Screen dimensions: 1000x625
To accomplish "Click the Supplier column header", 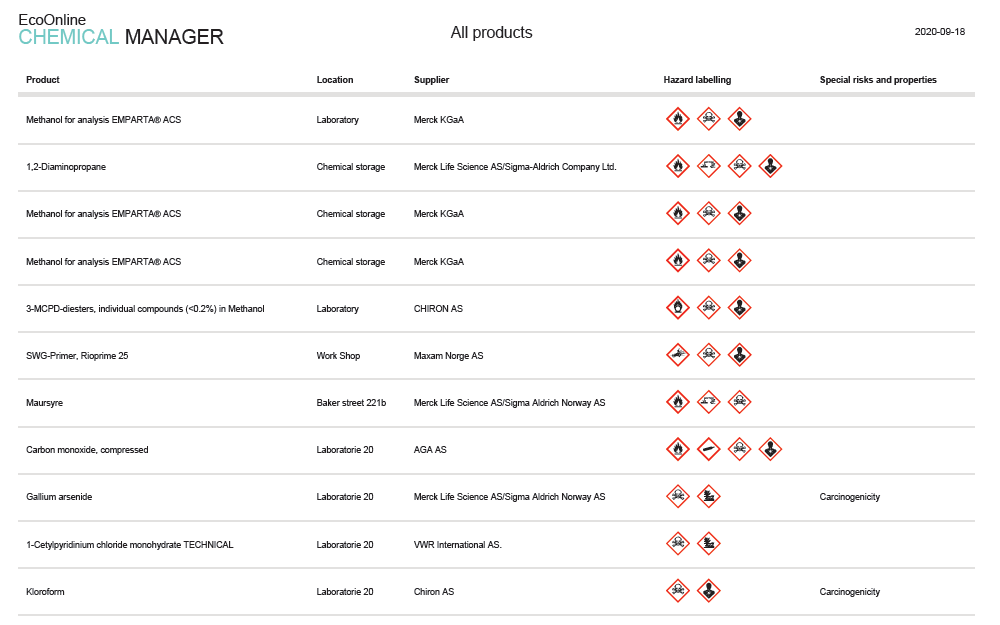I will [432, 80].
